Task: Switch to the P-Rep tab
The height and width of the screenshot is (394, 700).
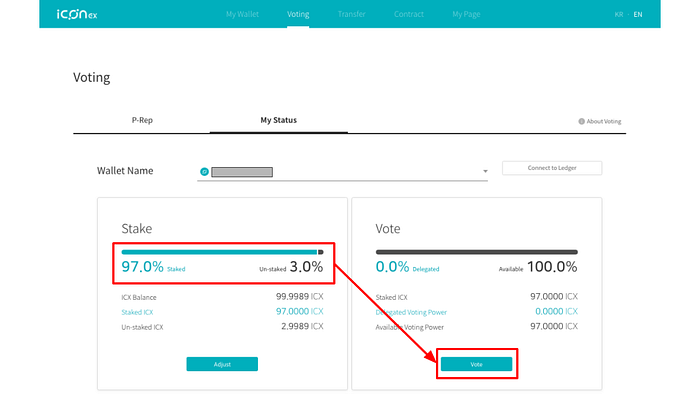Action: click(x=142, y=120)
